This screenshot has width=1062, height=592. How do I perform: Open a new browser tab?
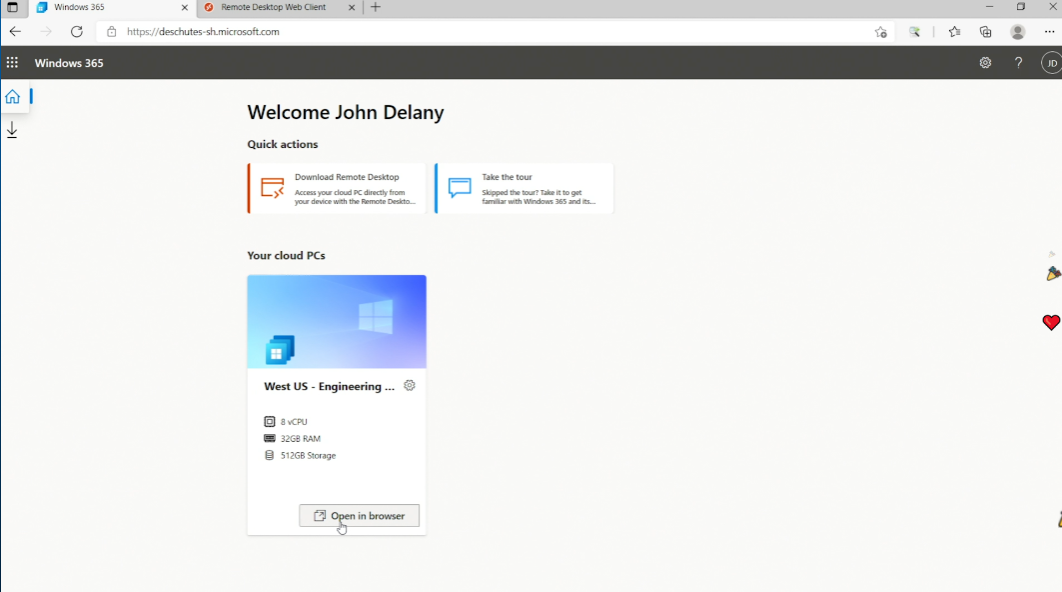(x=376, y=7)
